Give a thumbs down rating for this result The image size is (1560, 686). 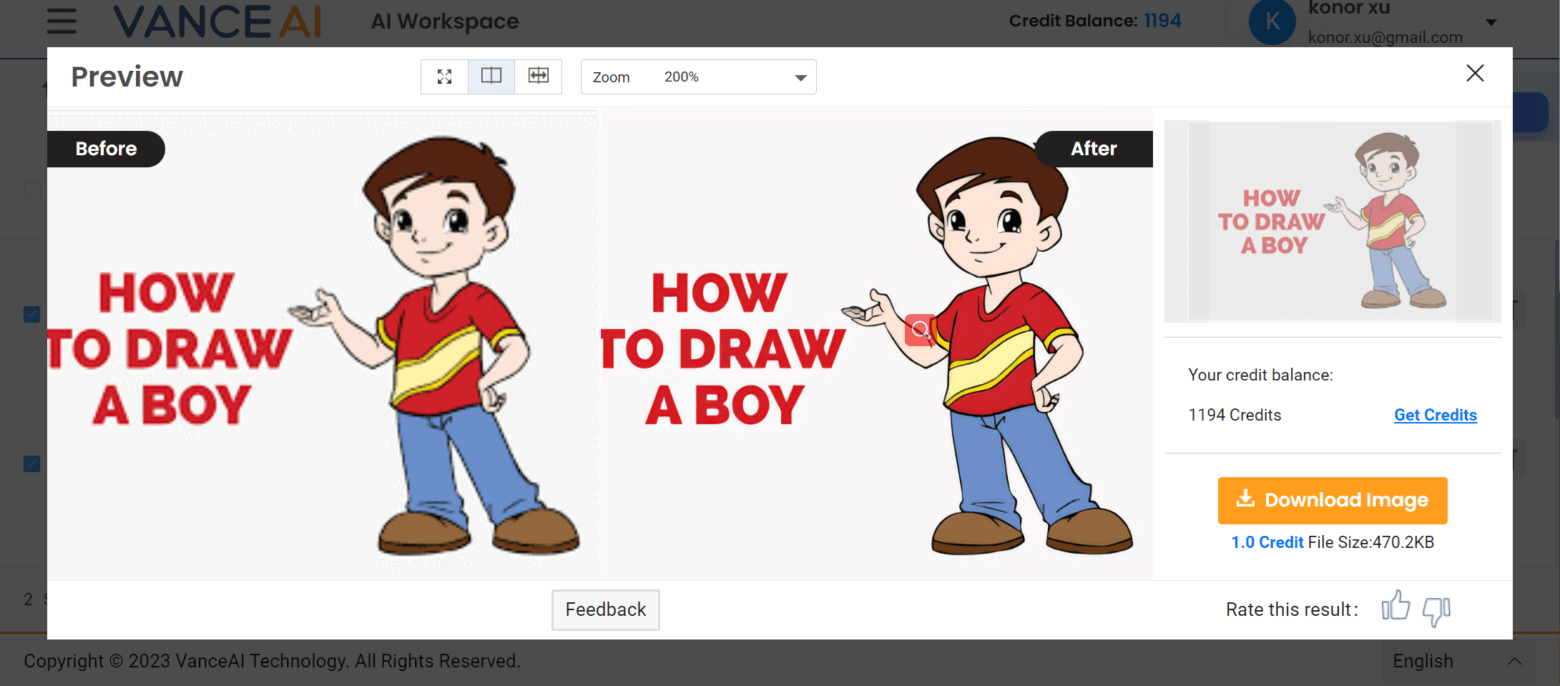pyautogui.click(x=1436, y=610)
